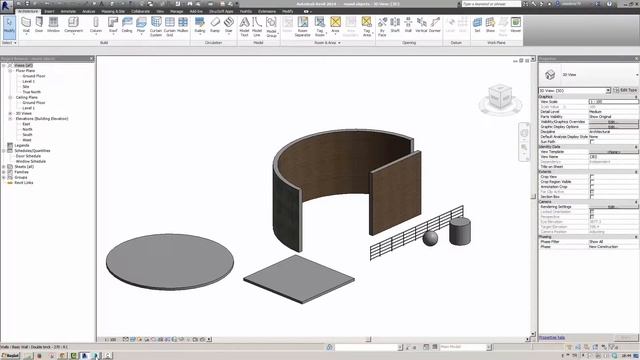Viewport: 640px width, 360px height.
Task: Toggle the Crop View checkbox
Action: [x=592, y=177]
